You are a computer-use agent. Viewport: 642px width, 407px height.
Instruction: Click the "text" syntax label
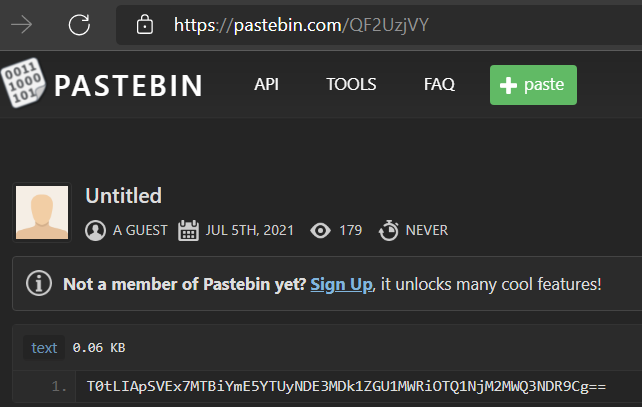[x=45, y=348]
